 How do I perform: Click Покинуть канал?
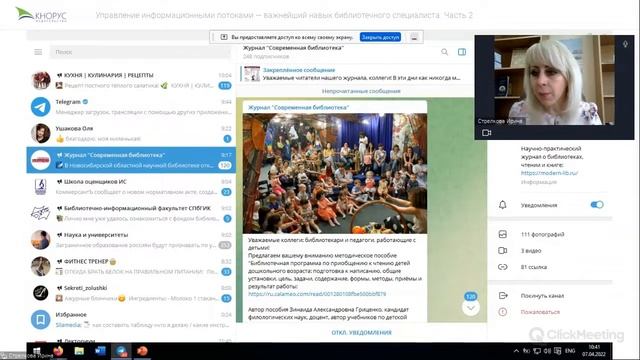pos(542,296)
